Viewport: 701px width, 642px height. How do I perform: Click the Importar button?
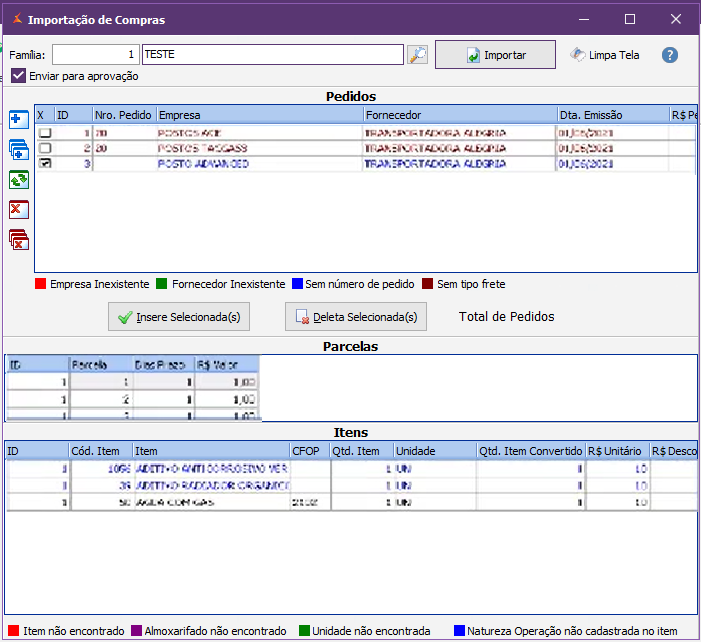tap(495, 55)
